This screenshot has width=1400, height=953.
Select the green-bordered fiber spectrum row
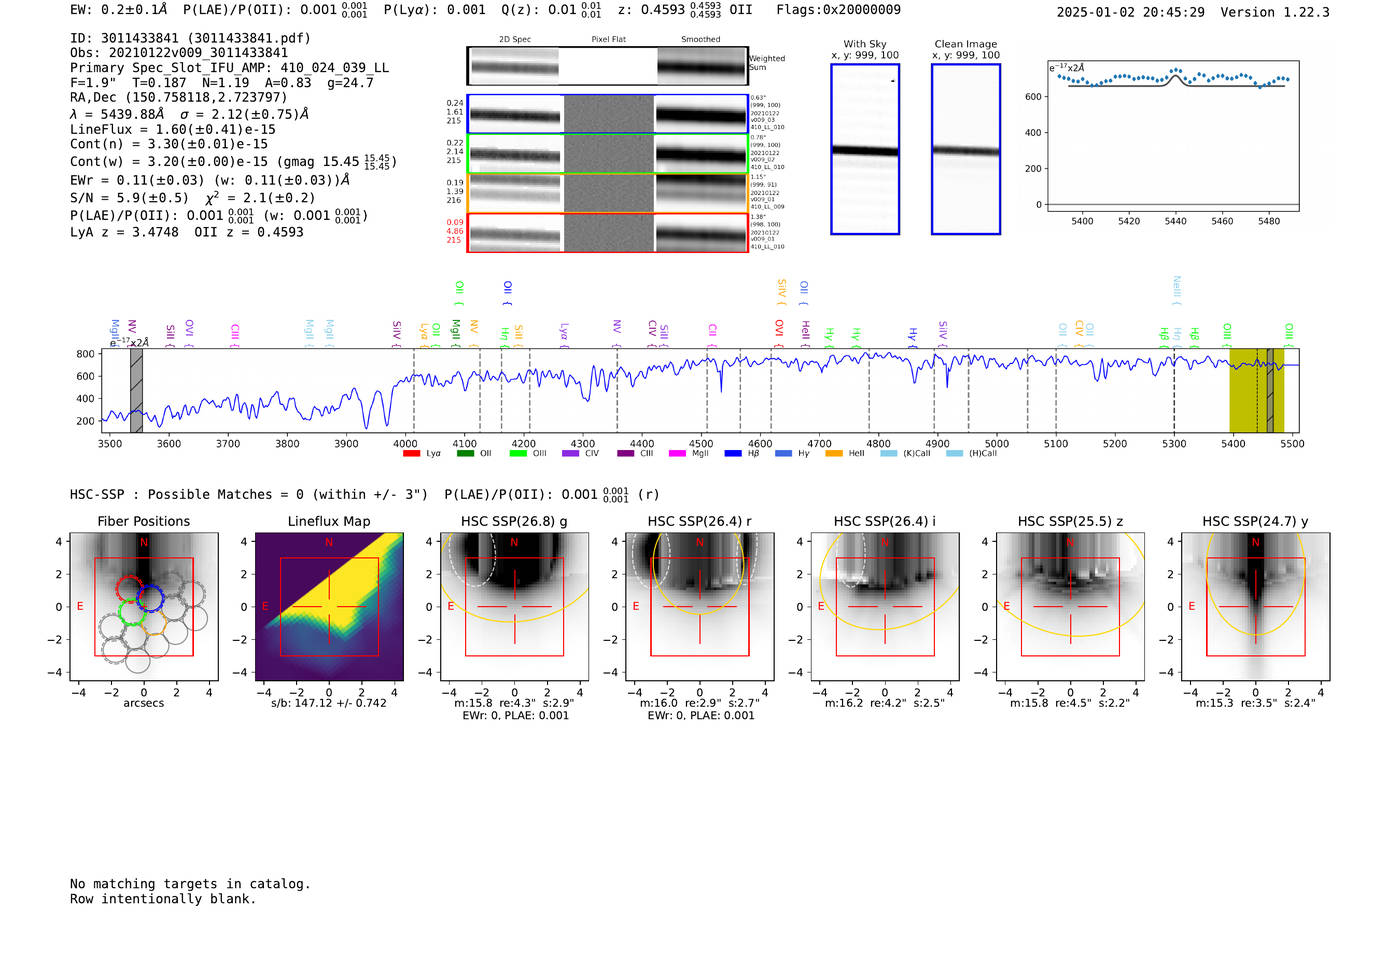pyautogui.click(x=608, y=154)
